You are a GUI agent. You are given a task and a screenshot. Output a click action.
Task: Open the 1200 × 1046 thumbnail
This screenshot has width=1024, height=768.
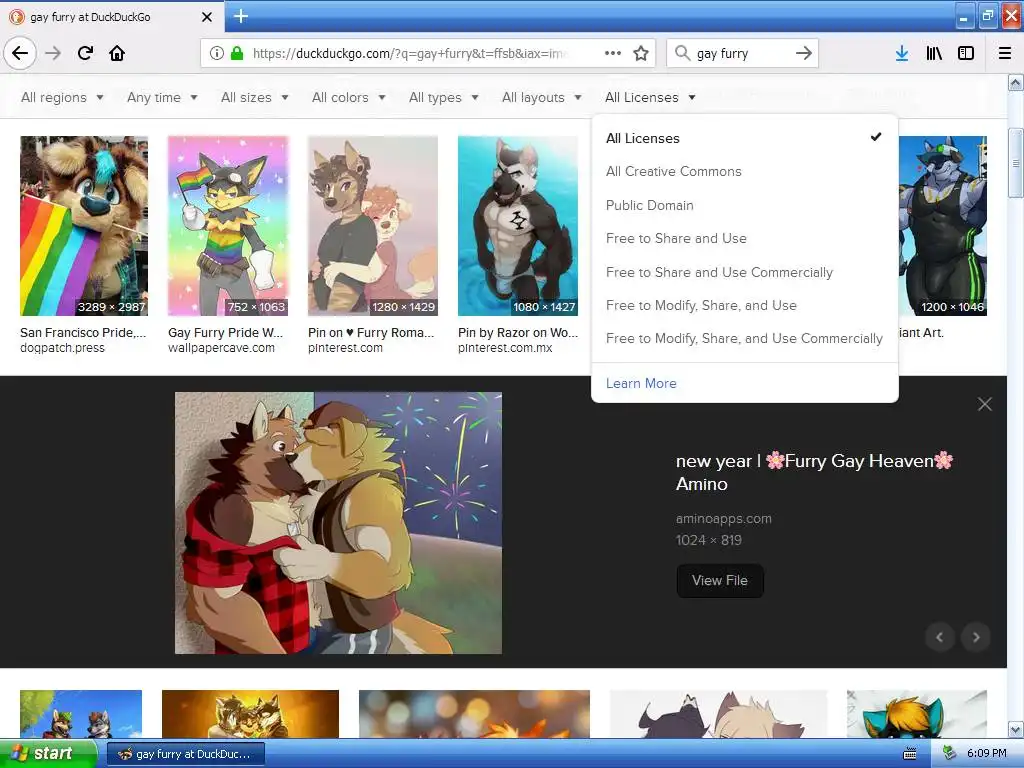click(943, 226)
